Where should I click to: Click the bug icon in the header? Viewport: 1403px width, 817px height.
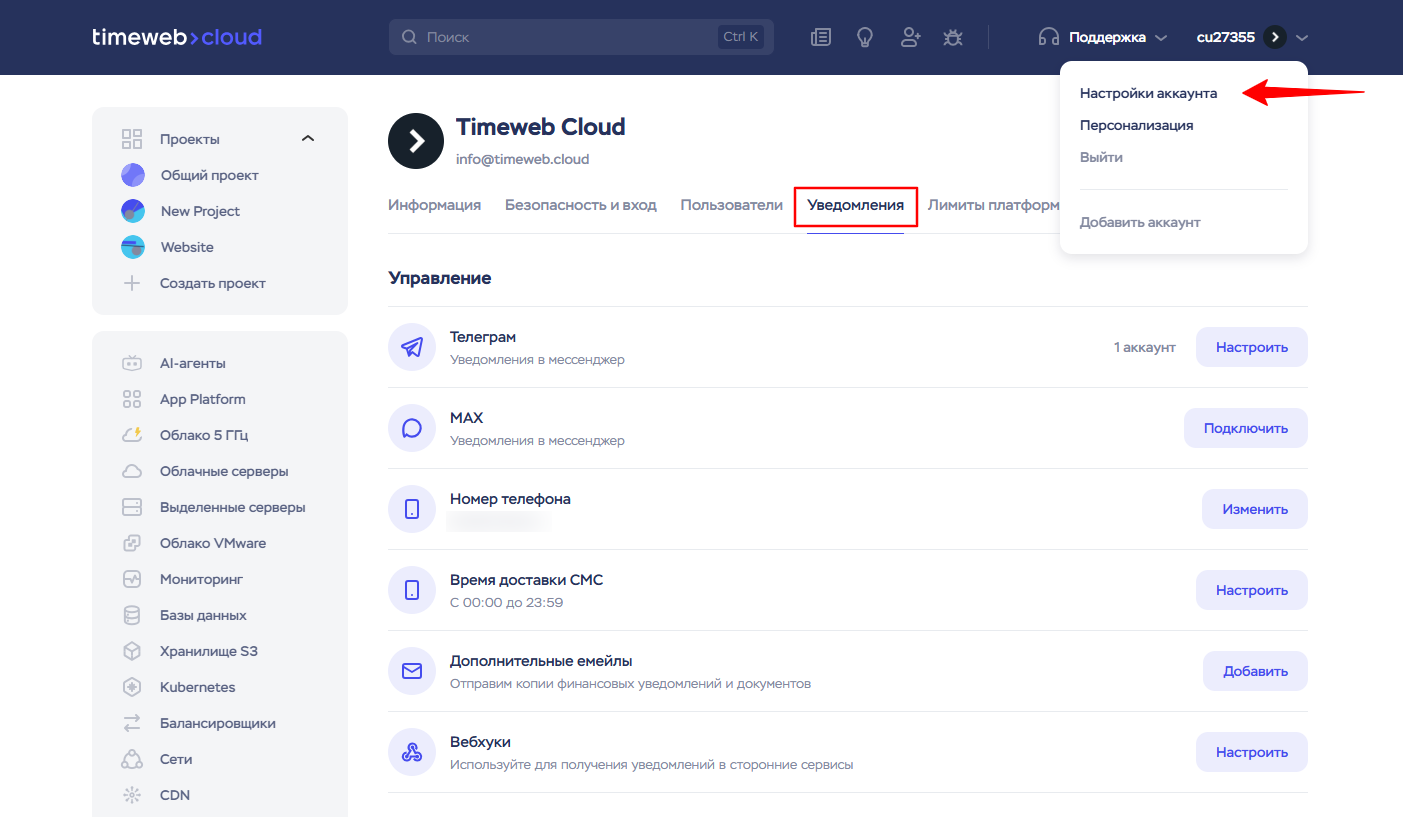point(953,37)
